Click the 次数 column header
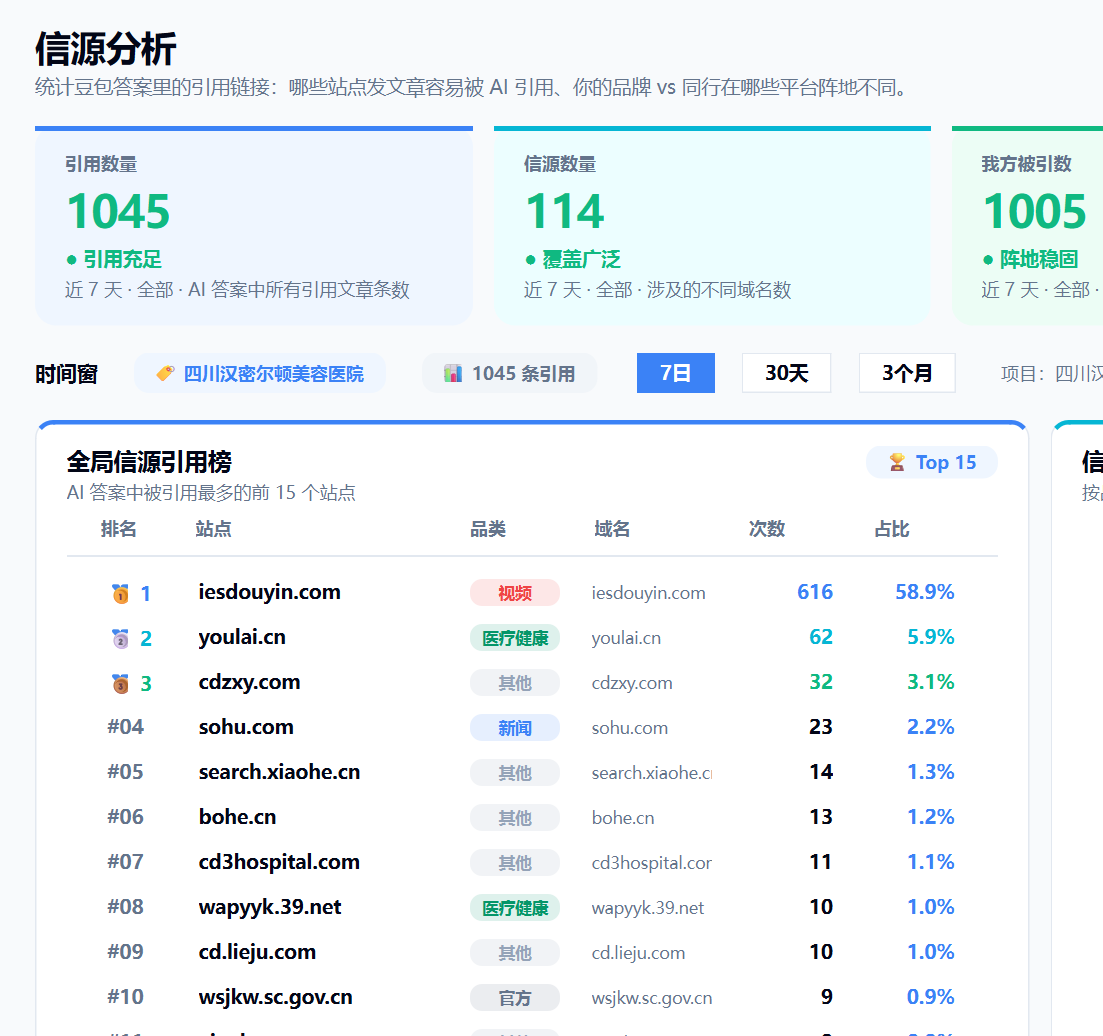Image resolution: width=1103 pixels, height=1036 pixels. (766, 528)
